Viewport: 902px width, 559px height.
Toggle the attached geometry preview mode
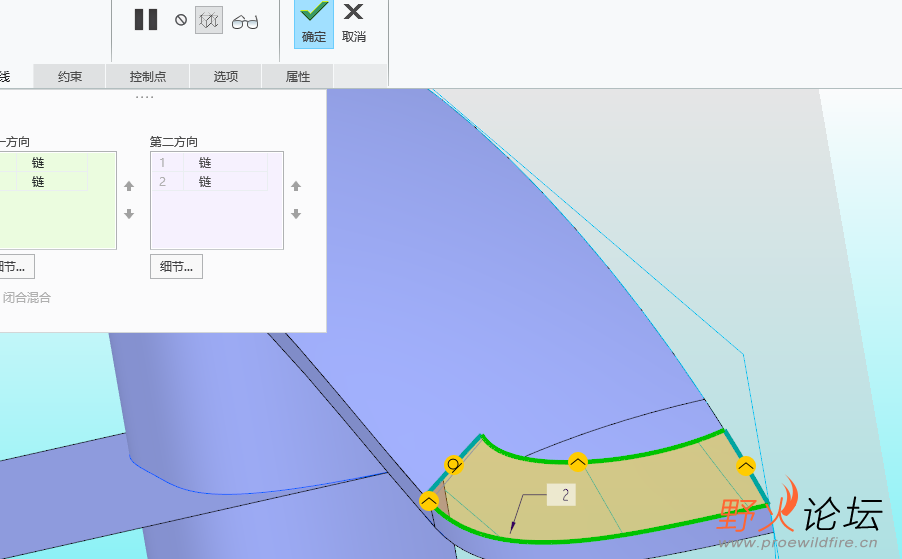pyautogui.click(x=209, y=21)
